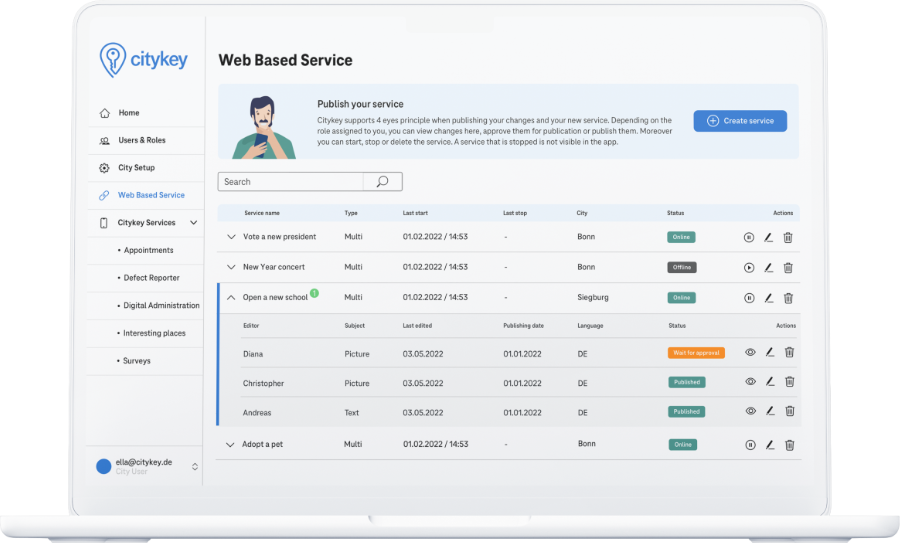
Task: Open the Defect Reporter page
Action: 152,278
